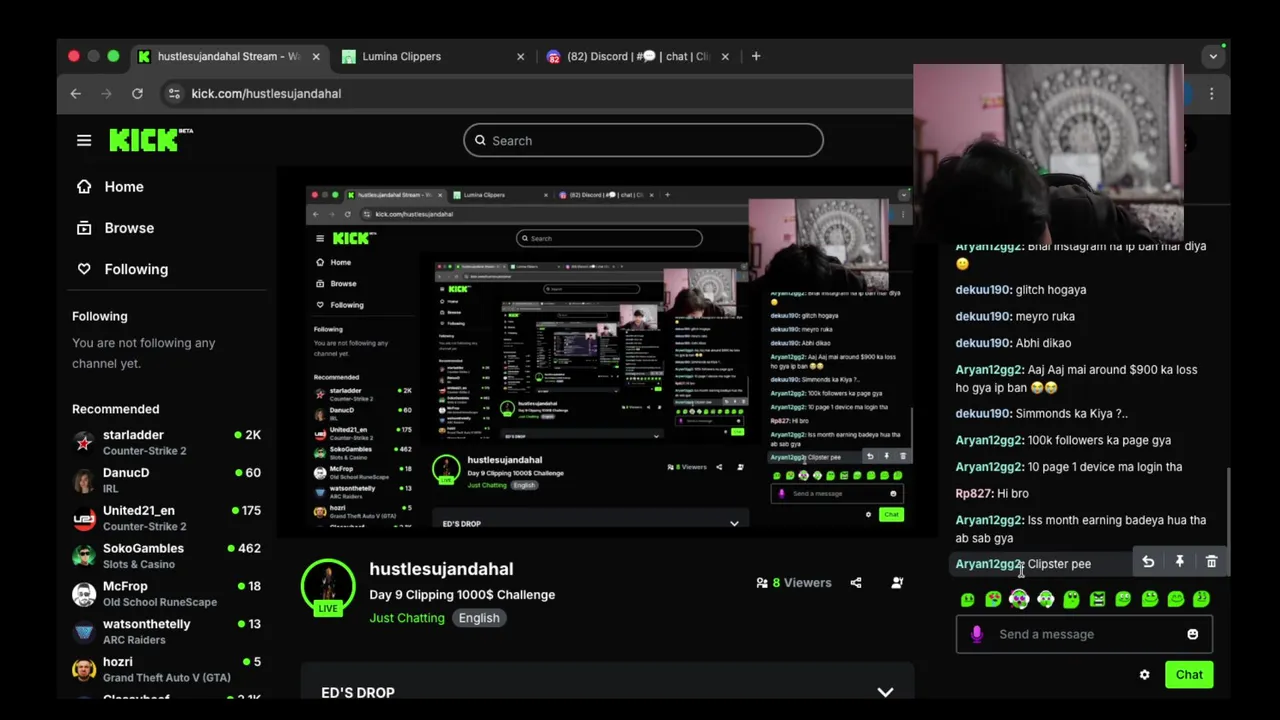Open McFrop recommended channel
This screenshot has width=1280, height=720.
[167, 594]
